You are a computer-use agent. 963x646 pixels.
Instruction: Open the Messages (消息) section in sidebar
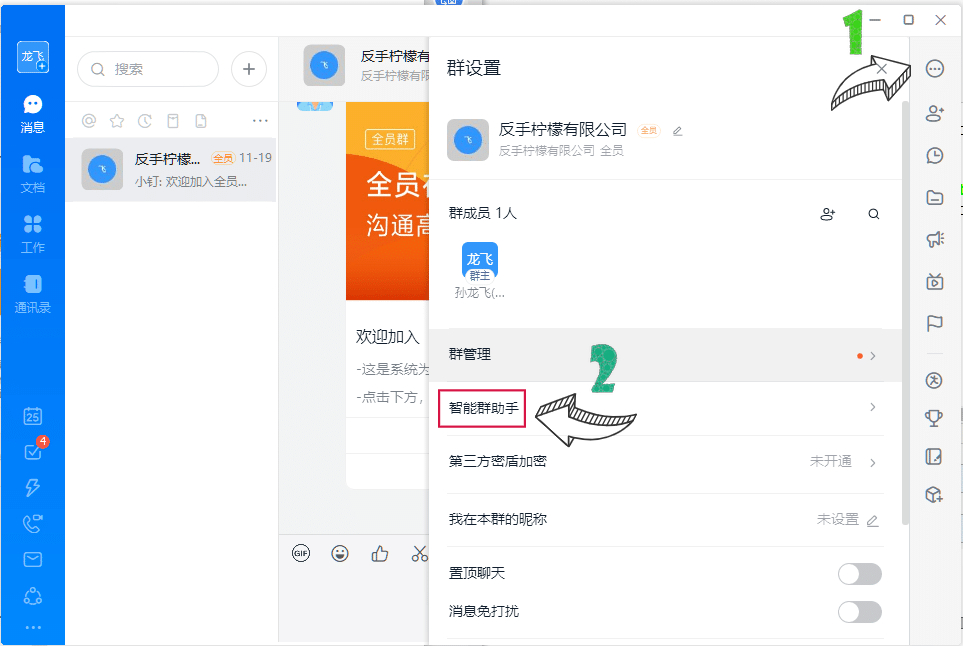pos(33,114)
